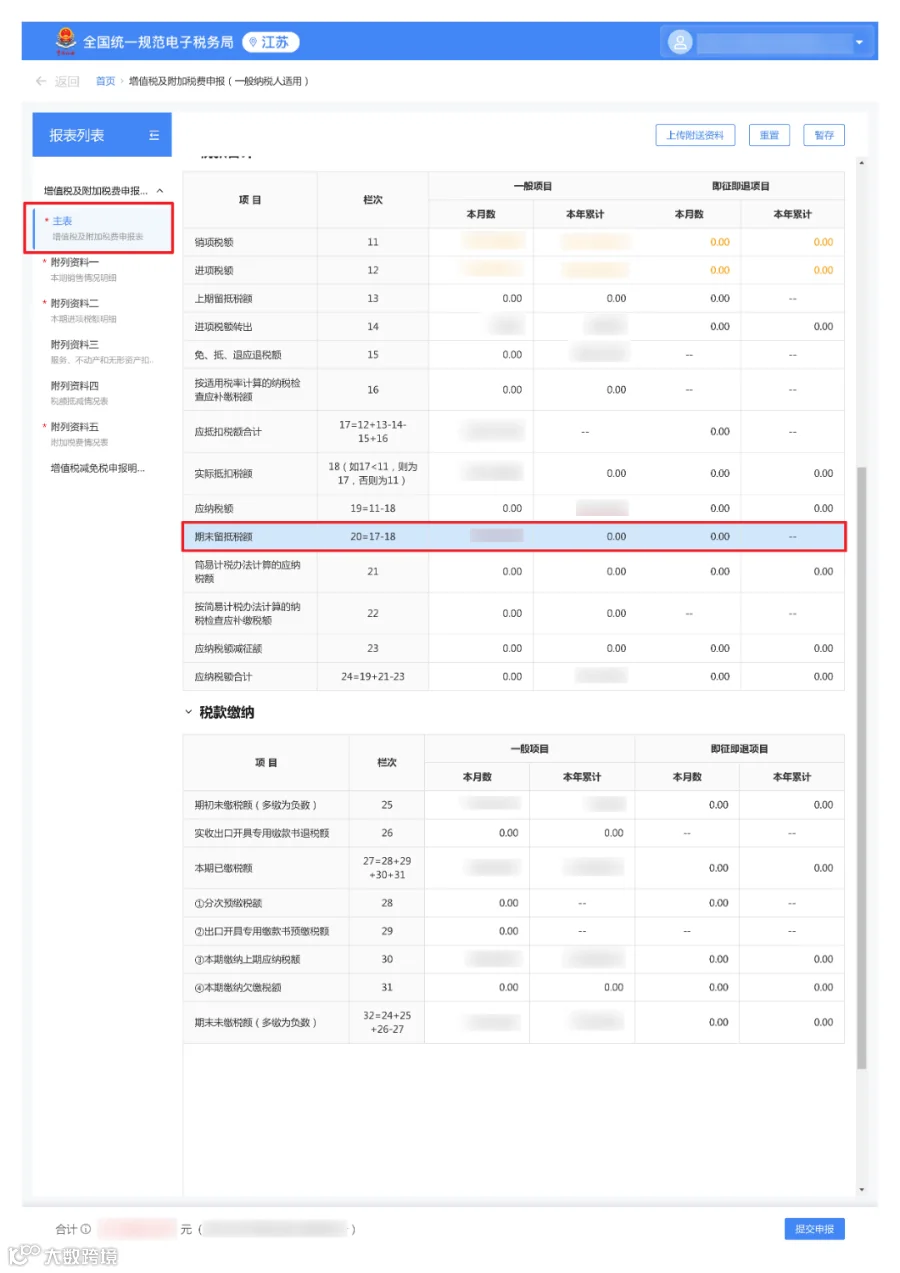Screen dimensions: 900x1273
Task: Click the user avatar icon
Action: (x=680, y=42)
